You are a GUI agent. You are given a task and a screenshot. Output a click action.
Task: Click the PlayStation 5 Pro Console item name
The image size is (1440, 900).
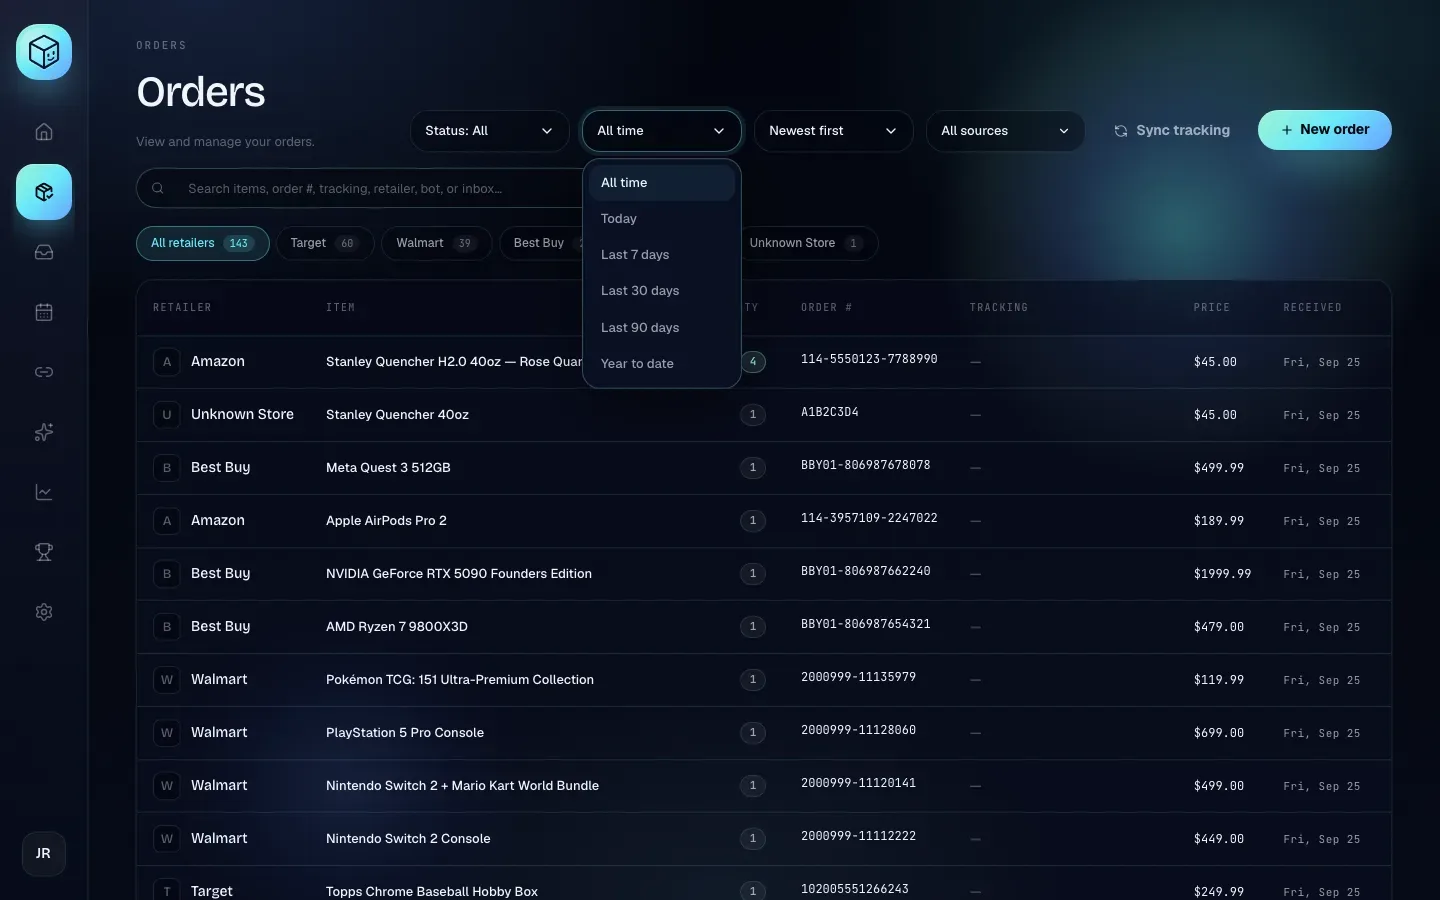405,733
